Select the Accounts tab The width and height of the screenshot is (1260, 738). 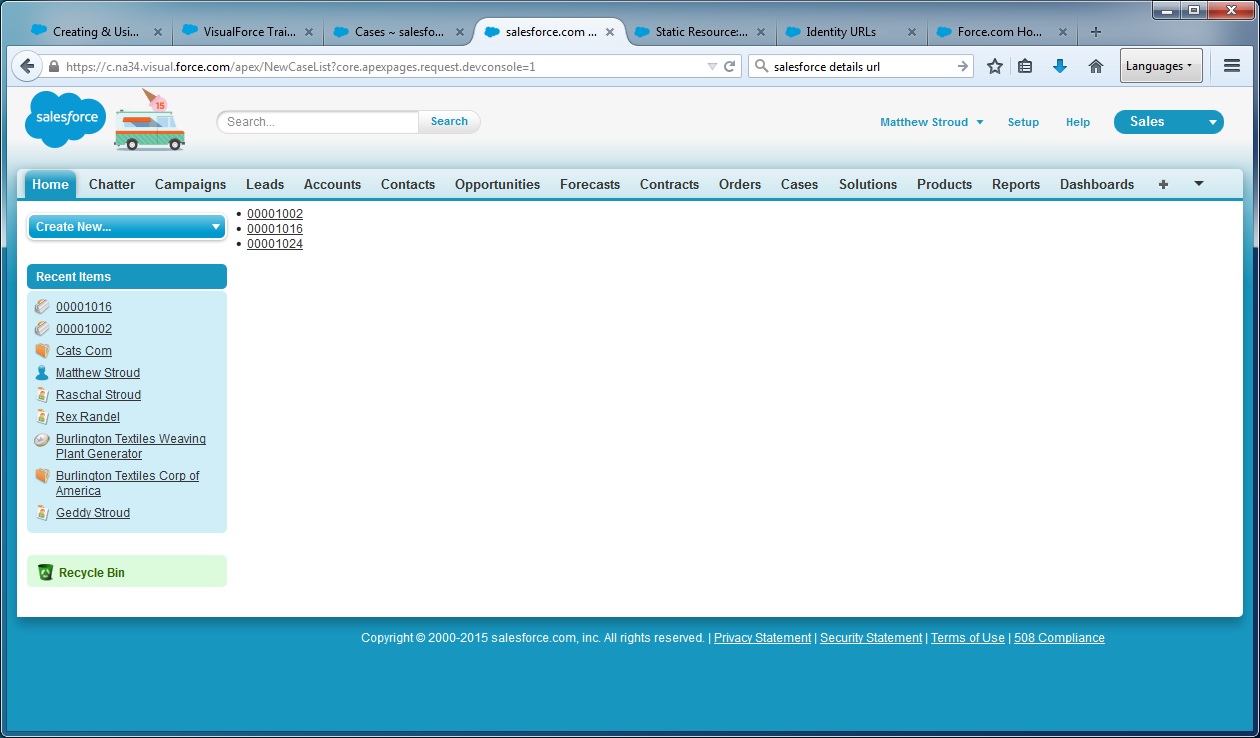point(332,184)
